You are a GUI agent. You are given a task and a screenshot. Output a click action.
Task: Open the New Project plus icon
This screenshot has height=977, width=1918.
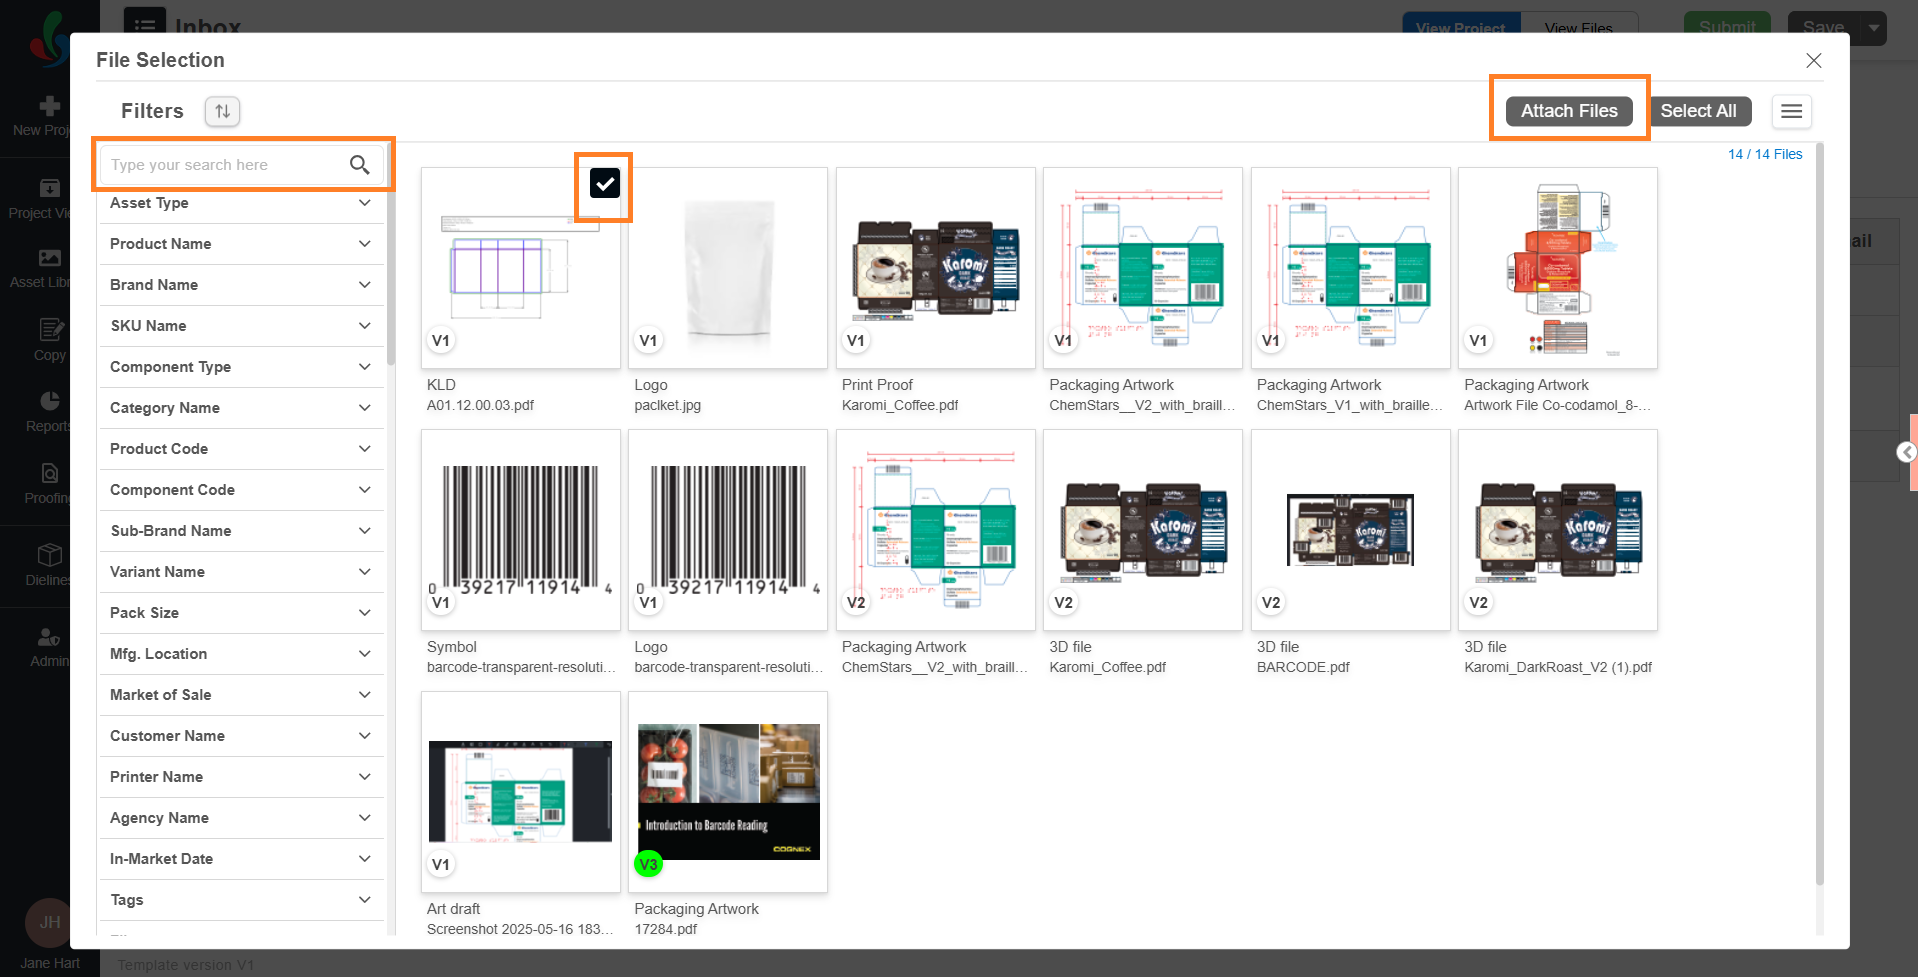[x=49, y=106]
